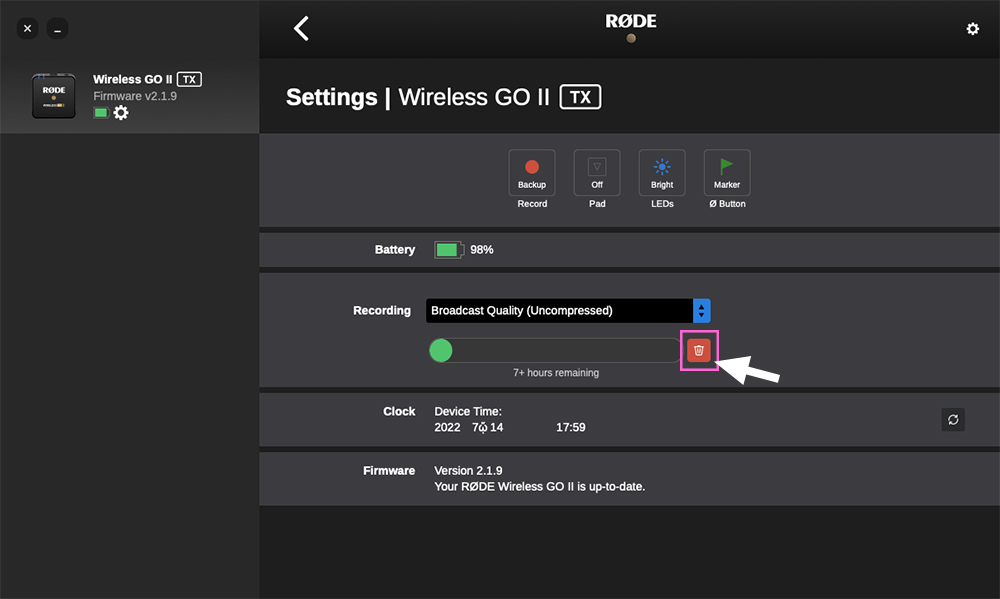1000x599 pixels.
Task: Click the device date 2022 value
Action: [447, 427]
